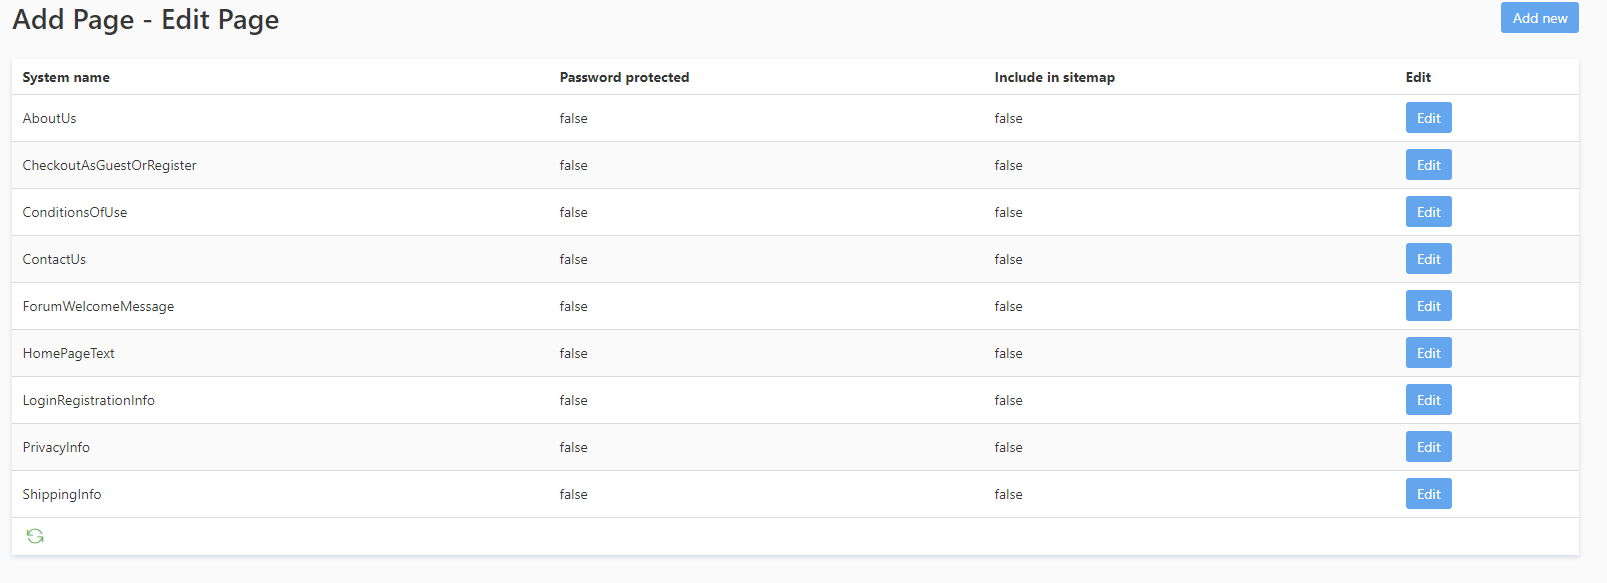Viewport: 1607px width, 583px height.
Task: Edit the ConditionsOfUse page
Action: [x=1428, y=212]
